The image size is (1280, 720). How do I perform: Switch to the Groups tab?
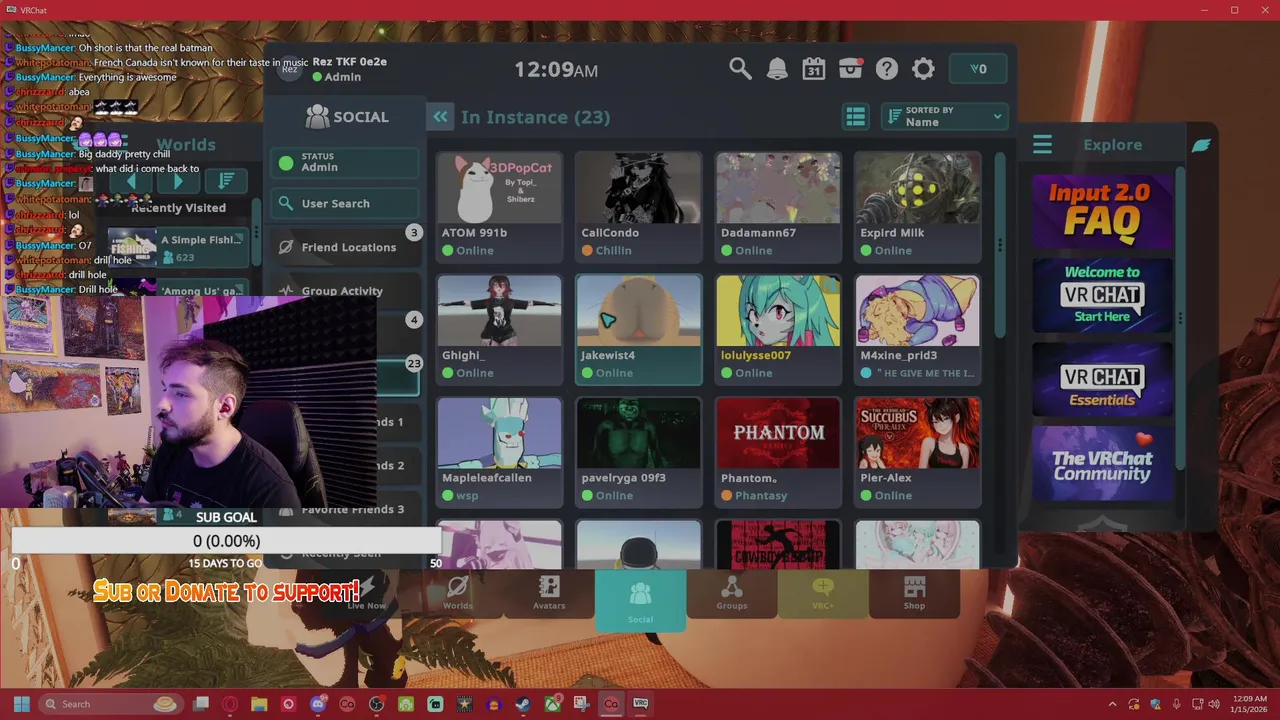[x=732, y=593]
